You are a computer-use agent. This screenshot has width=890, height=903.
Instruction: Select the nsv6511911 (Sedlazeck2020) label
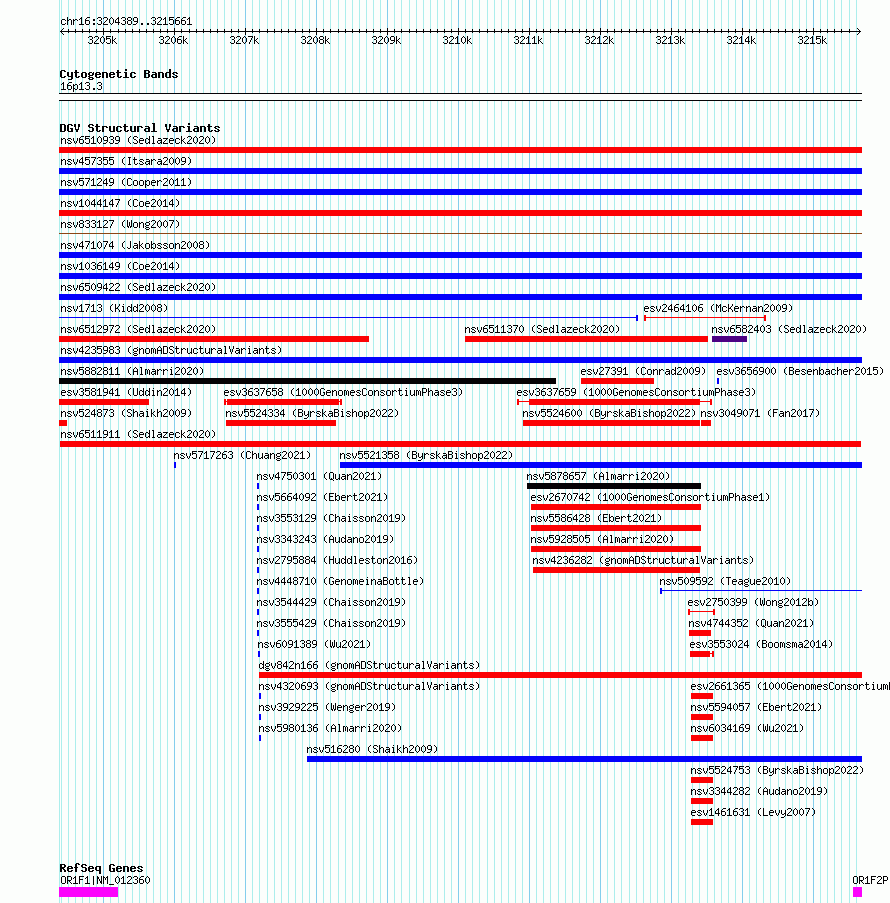pos(138,435)
